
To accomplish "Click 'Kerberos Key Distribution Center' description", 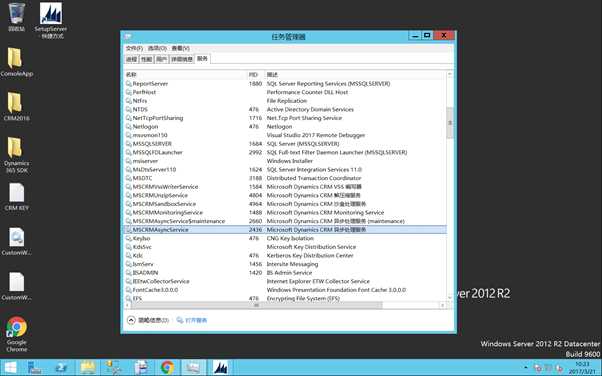I will tap(310, 255).
